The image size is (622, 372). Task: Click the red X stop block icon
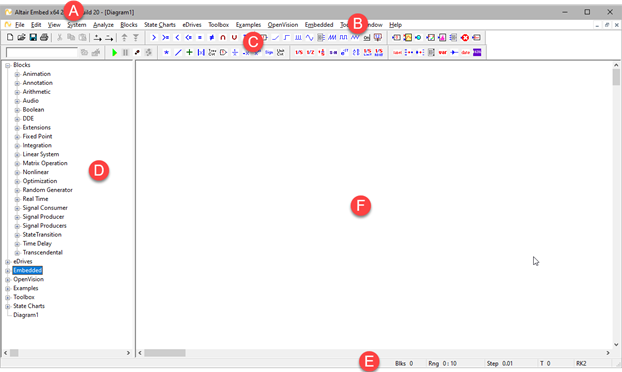click(465, 38)
